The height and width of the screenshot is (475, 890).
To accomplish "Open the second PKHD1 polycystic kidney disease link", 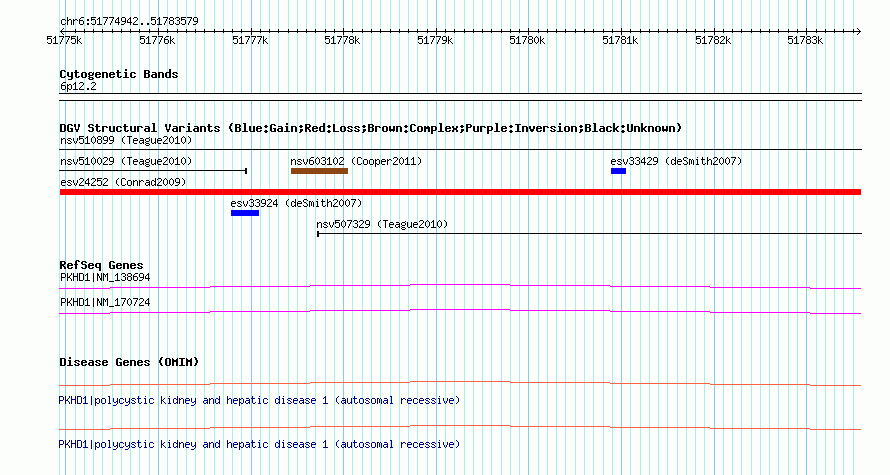I will 259,444.
